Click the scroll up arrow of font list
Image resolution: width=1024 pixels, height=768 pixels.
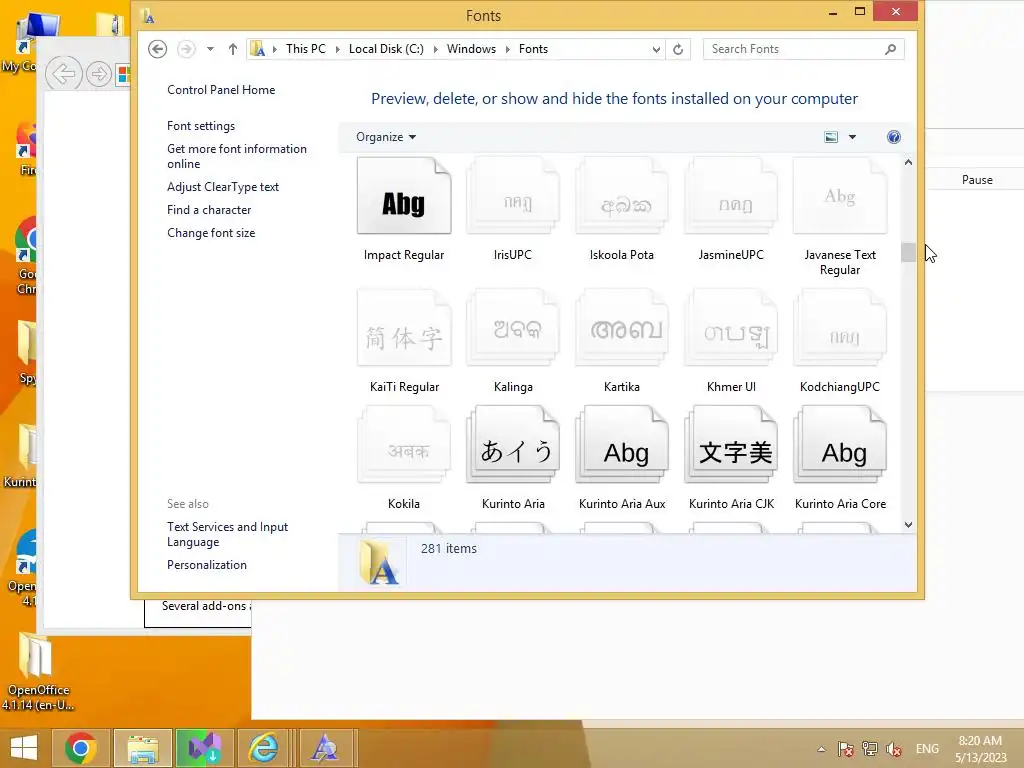908,163
